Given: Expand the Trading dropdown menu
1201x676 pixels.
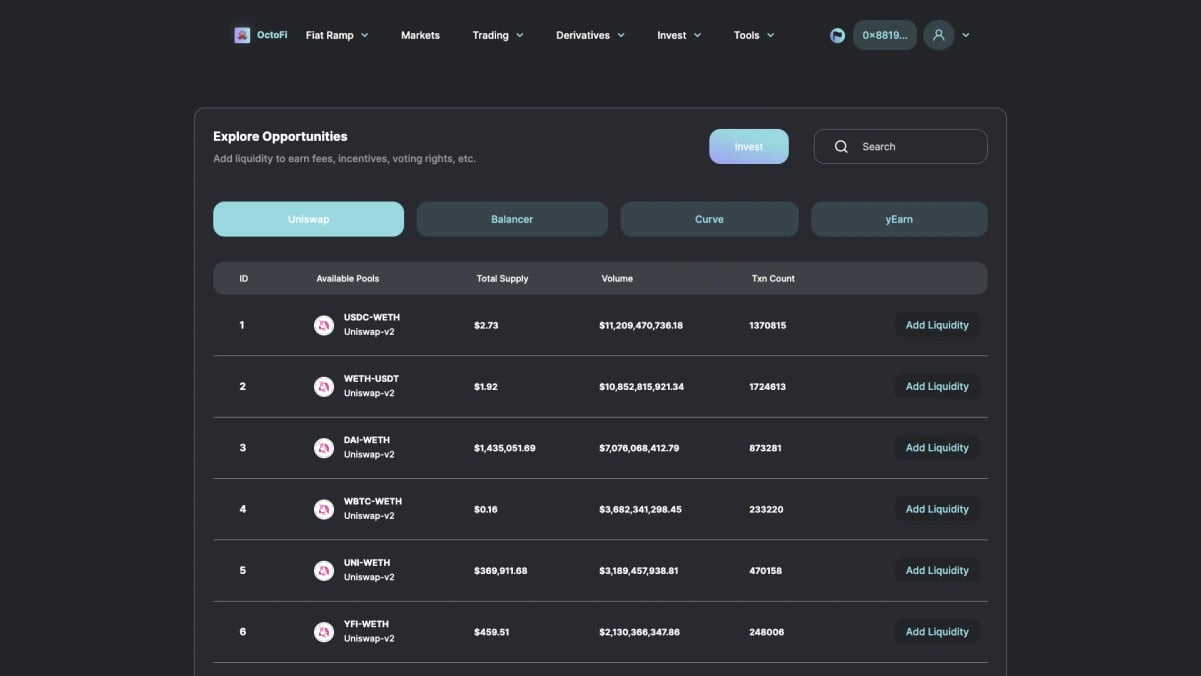Looking at the screenshot, I should pos(498,35).
